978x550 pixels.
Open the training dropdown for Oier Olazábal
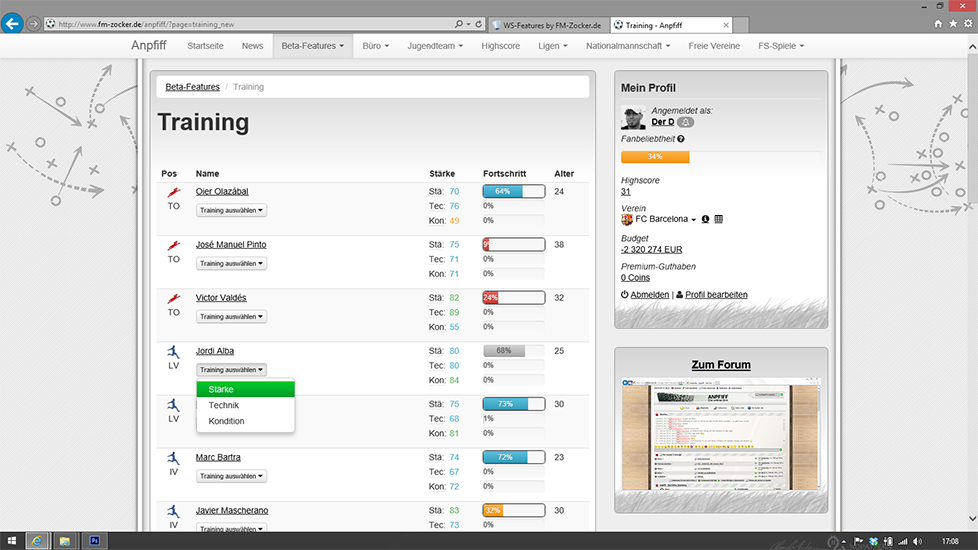coord(231,210)
